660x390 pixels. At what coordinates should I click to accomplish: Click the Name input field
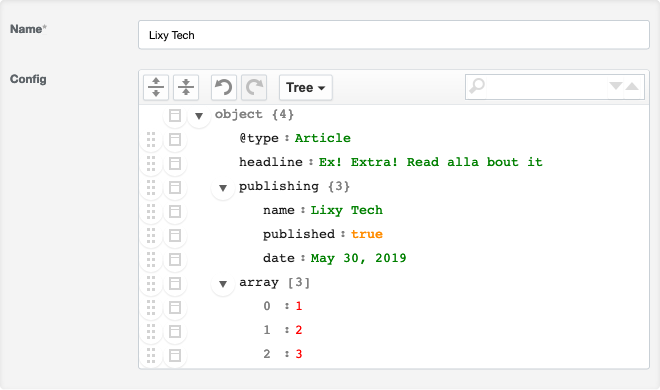tap(394, 35)
